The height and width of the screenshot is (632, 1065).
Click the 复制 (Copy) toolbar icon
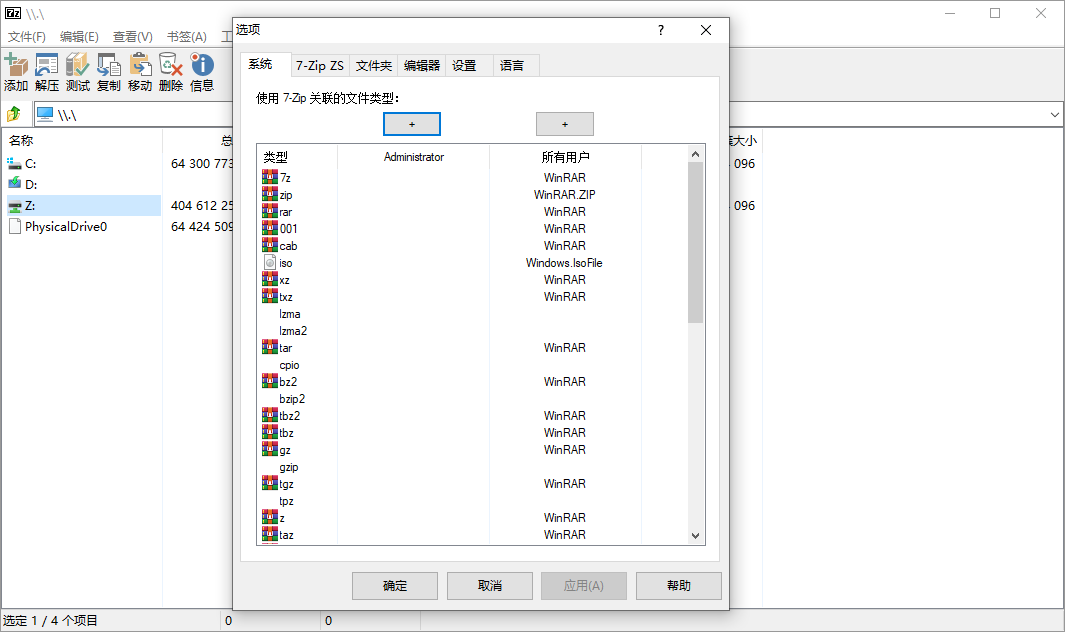[x=109, y=65]
